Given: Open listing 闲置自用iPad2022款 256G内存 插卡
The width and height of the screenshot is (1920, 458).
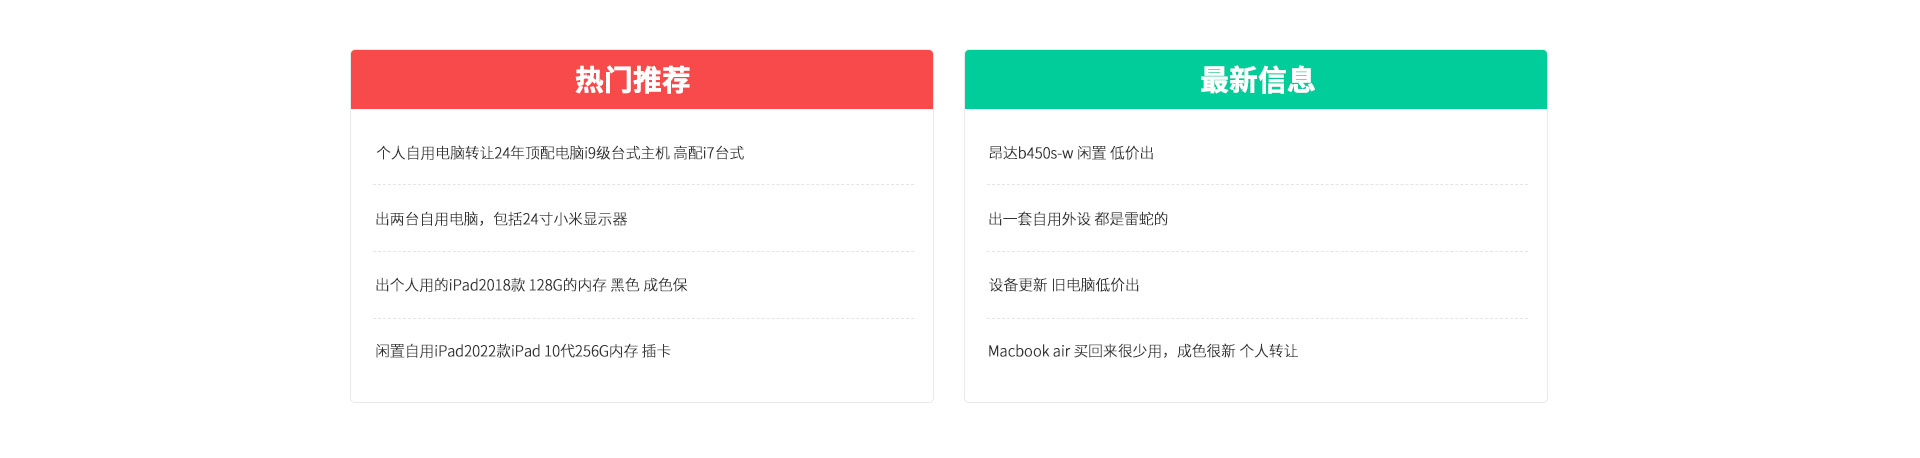Looking at the screenshot, I should (x=523, y=351).
